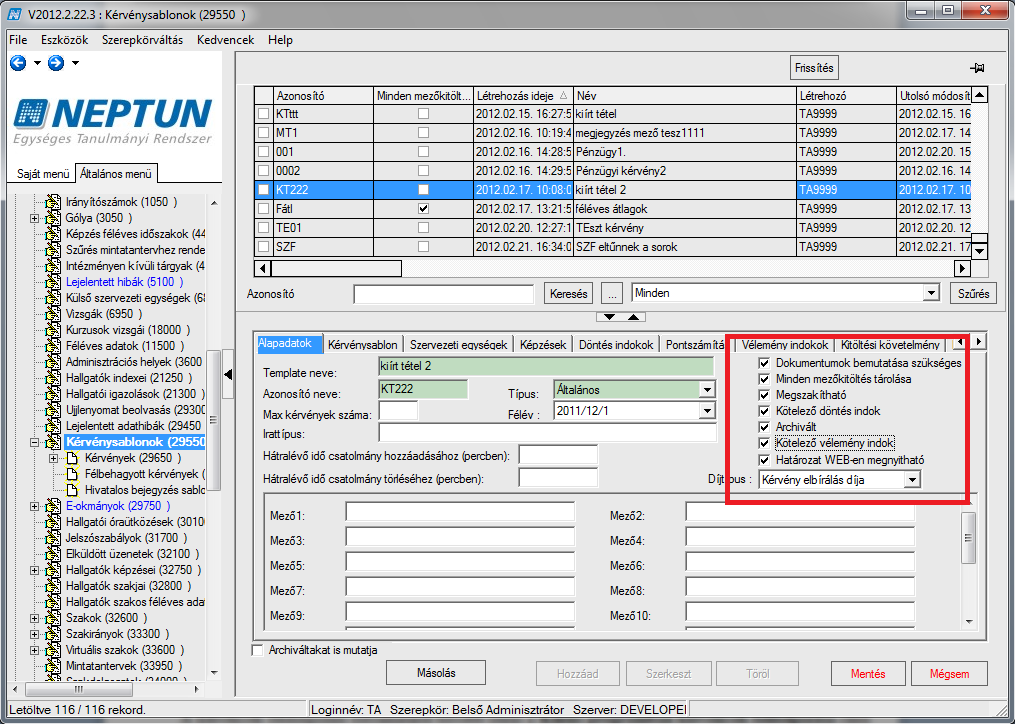Click the up triangle above the tabs
Viewport: 1015px width, 724px height.
point(634,317)
